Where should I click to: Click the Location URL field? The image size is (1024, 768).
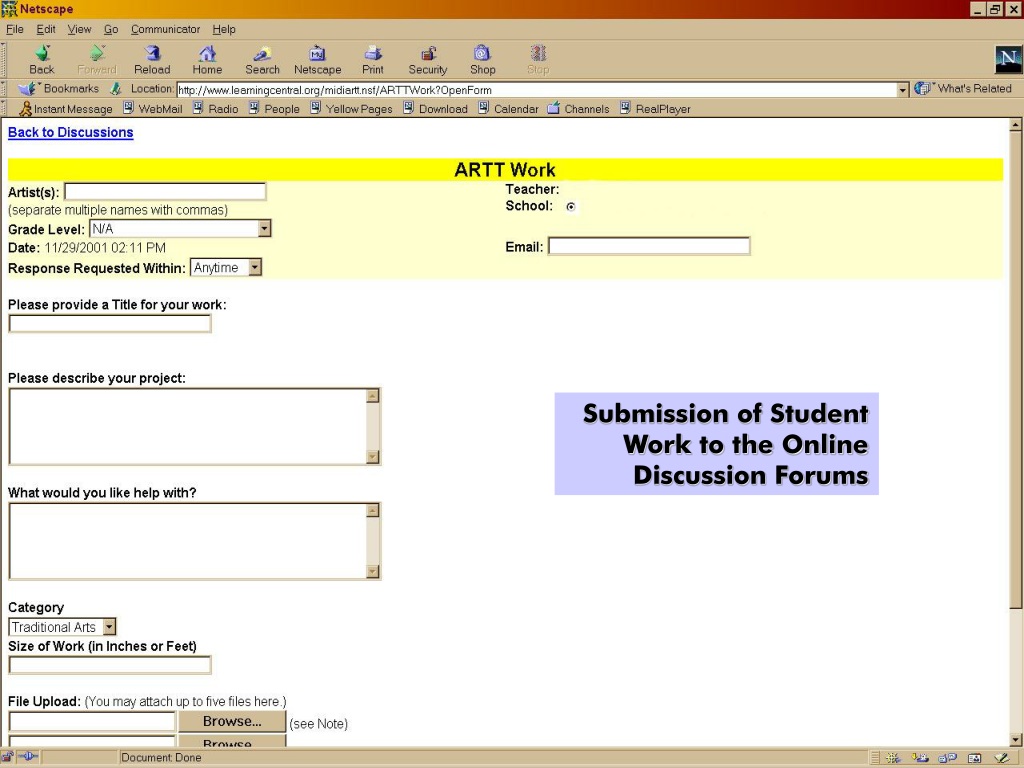[x=537, y=90]
